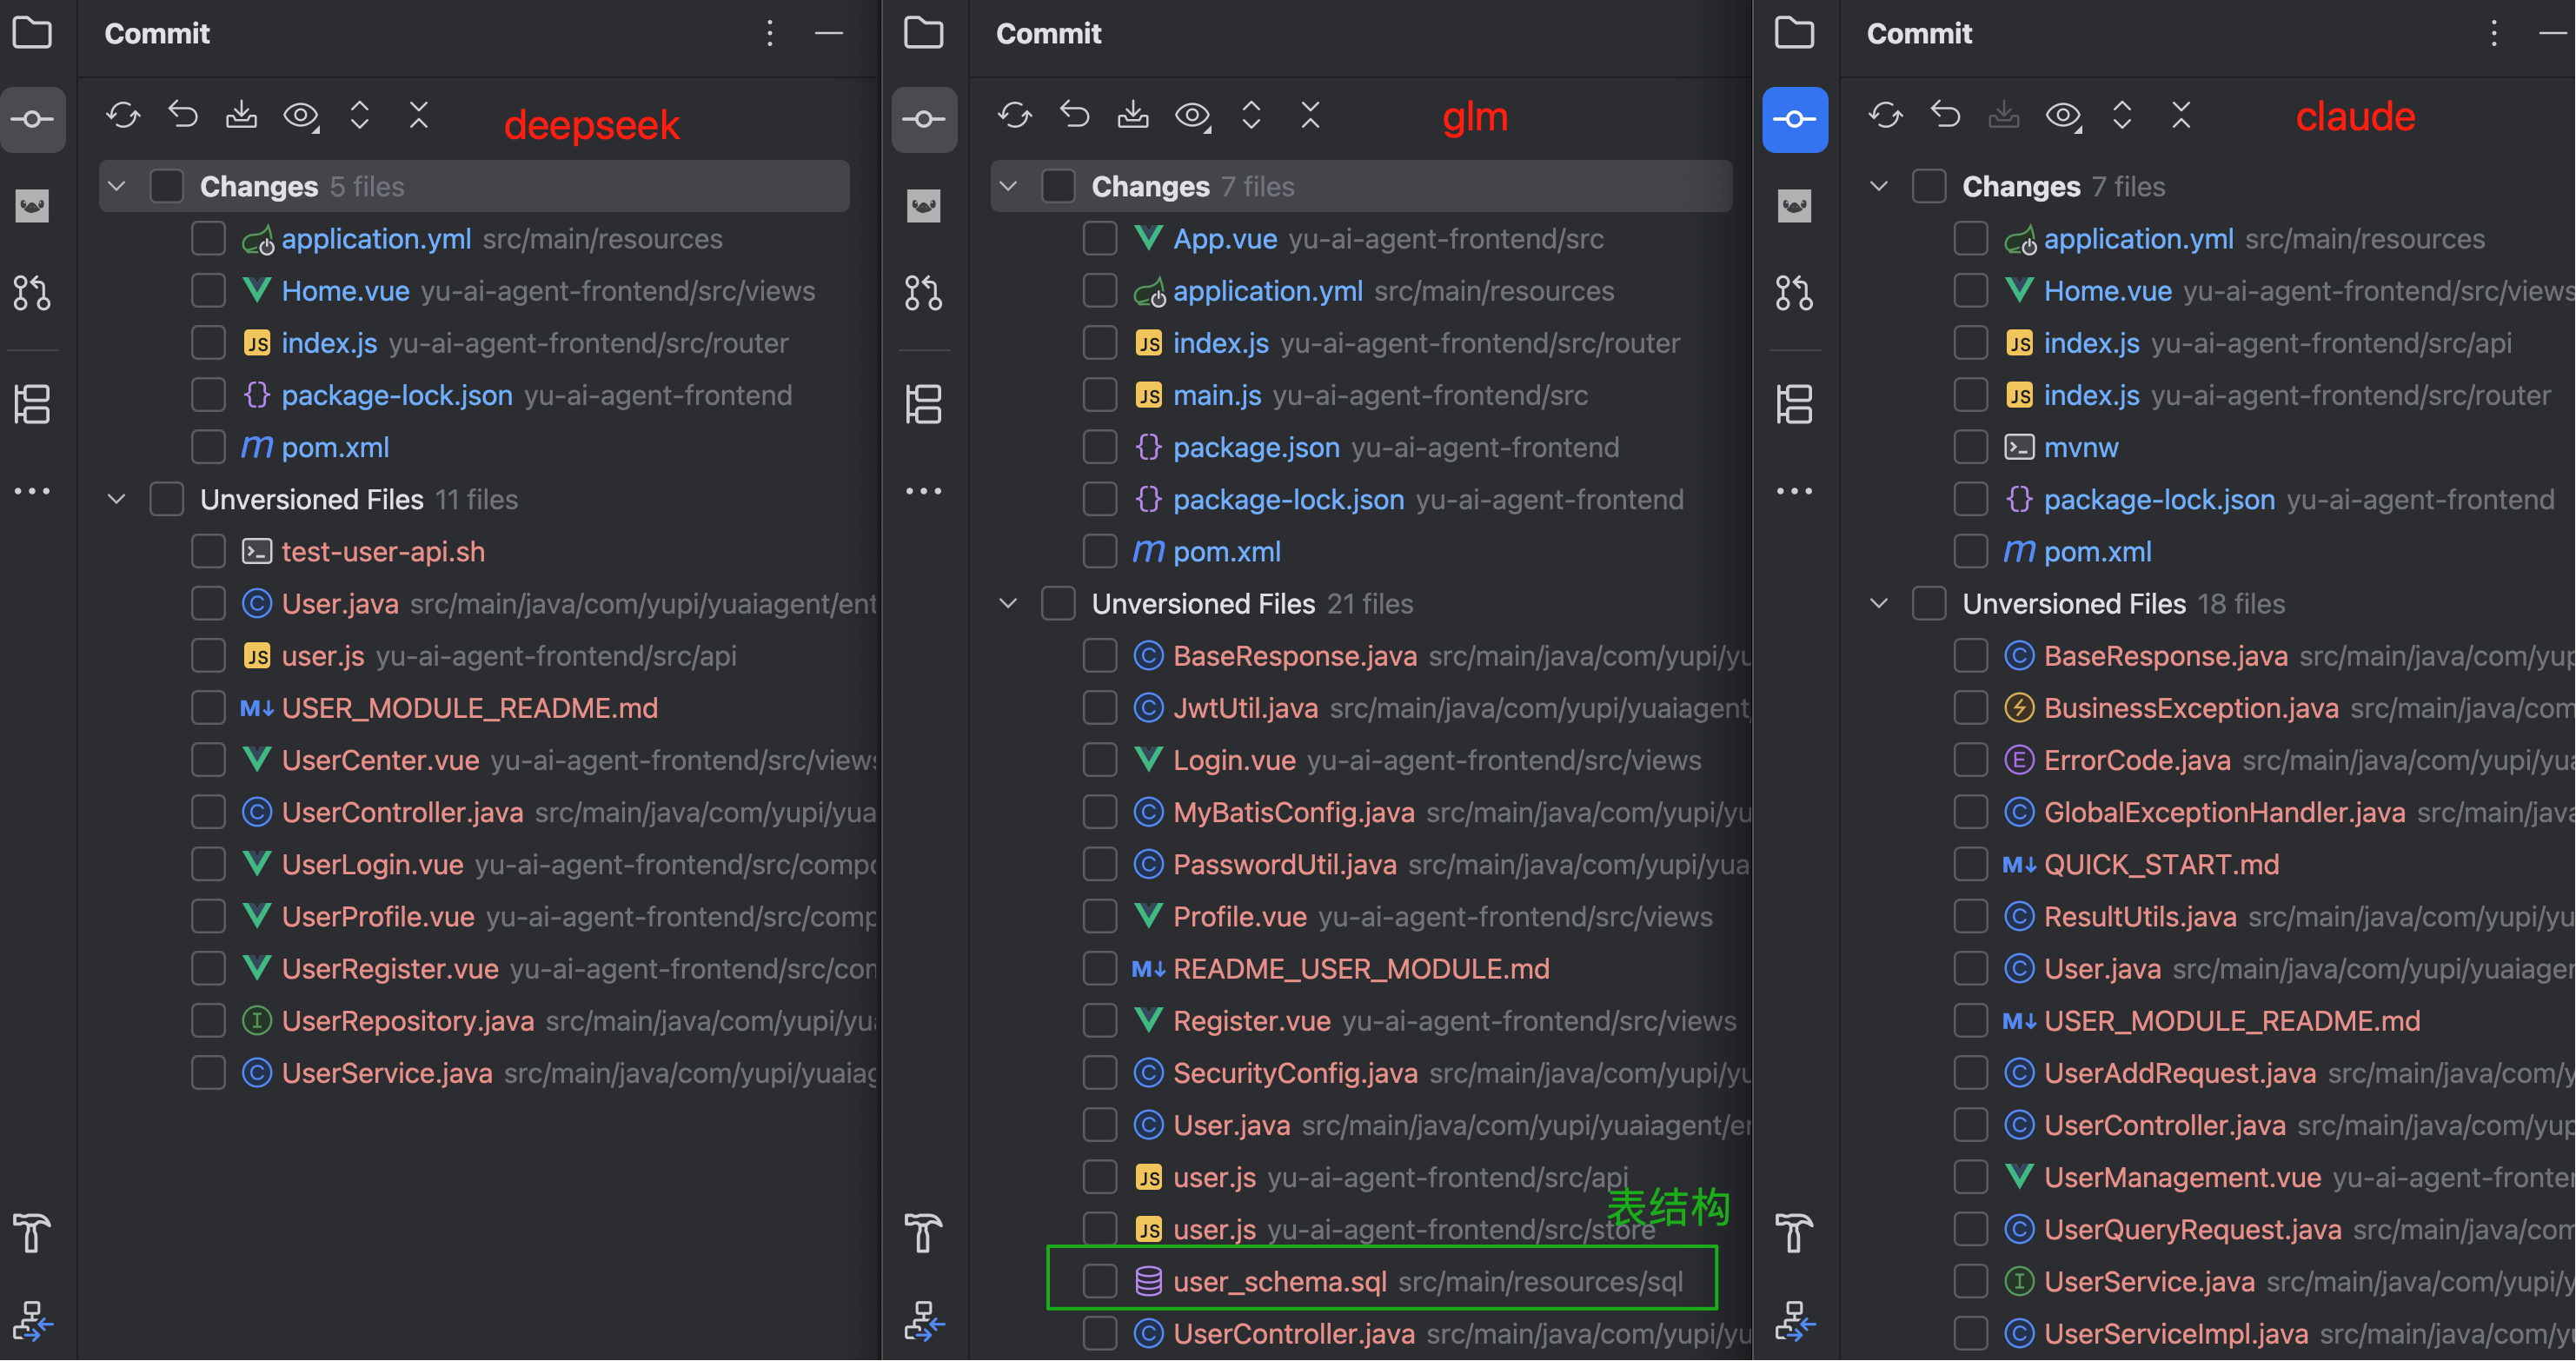Click Shelve Silently icon in deepseek toolbar
Viewport: 2576px width, 1361px height.
241,116
